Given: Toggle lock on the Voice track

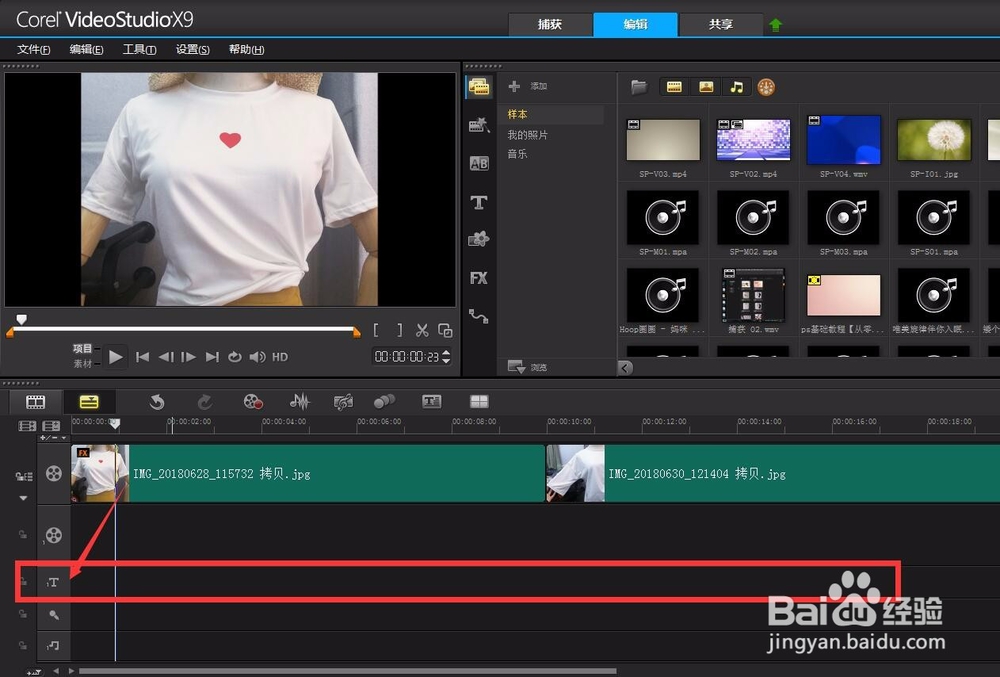Looking at the screenshot, I should coord(23,614).
